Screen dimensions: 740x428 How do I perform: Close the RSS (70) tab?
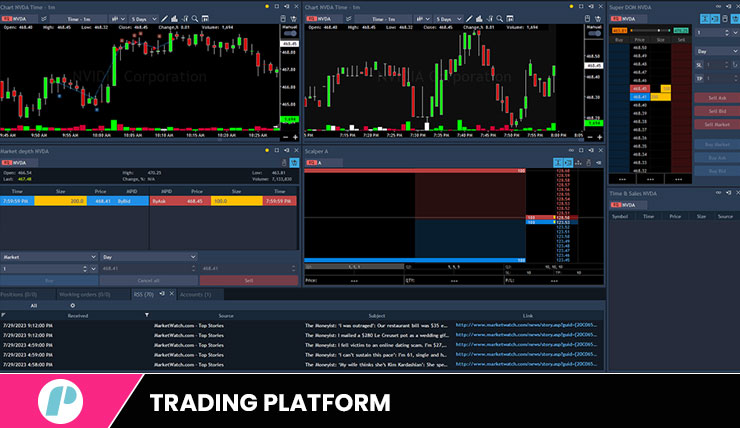[172, 294]
